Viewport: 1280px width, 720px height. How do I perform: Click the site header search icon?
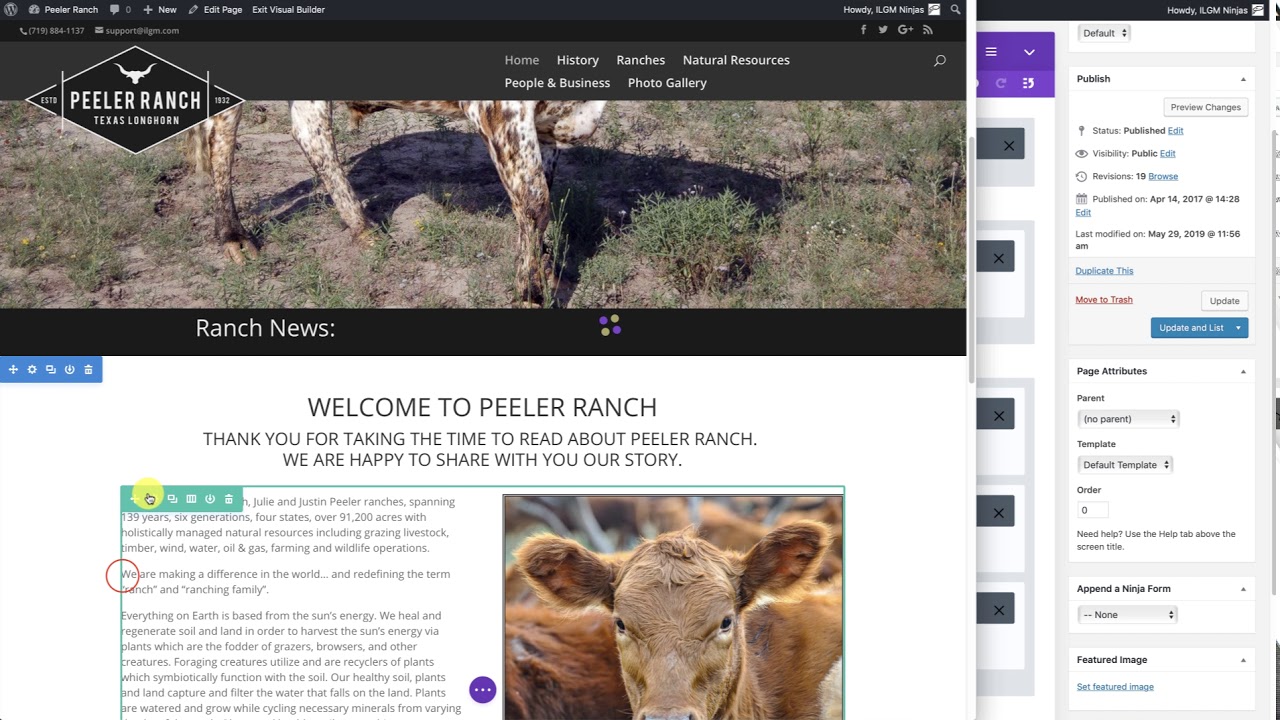click(x=940, y=61)
